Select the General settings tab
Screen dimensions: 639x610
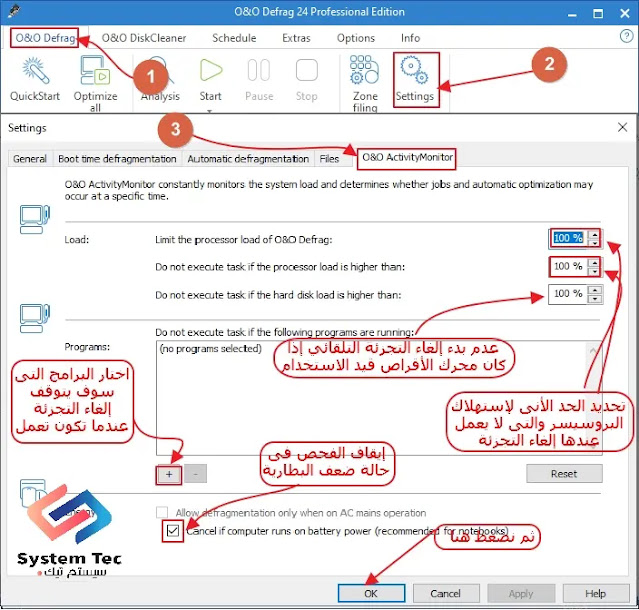click(30, 159)
